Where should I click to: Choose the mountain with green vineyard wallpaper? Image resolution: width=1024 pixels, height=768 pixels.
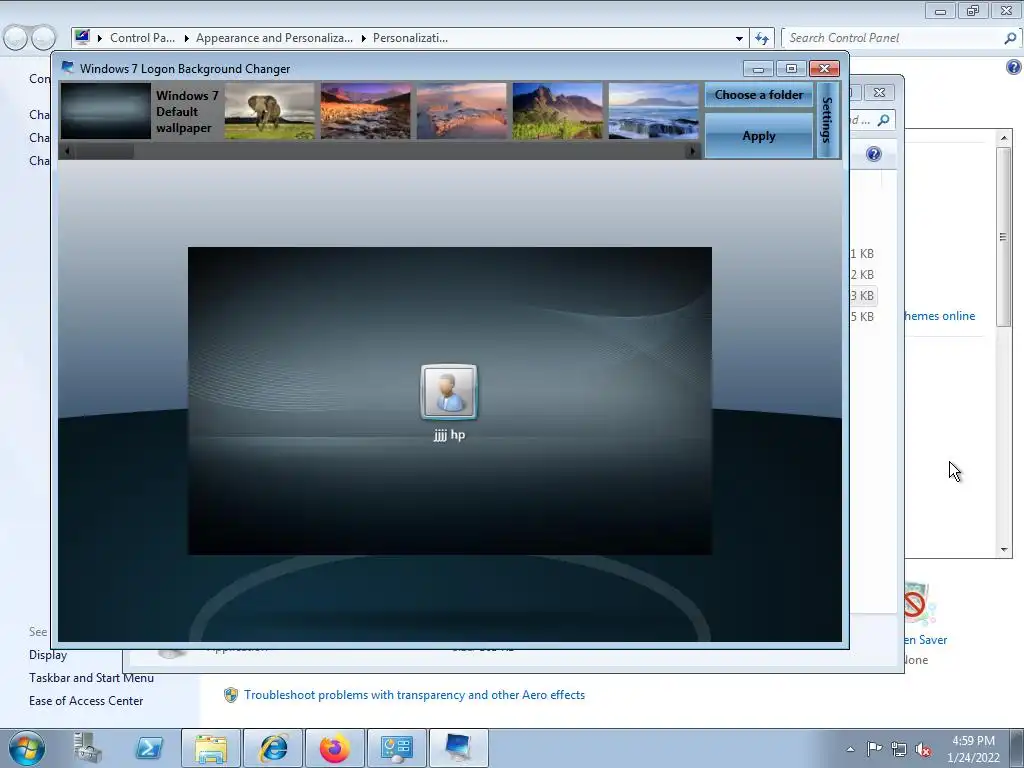coord(558,111)
